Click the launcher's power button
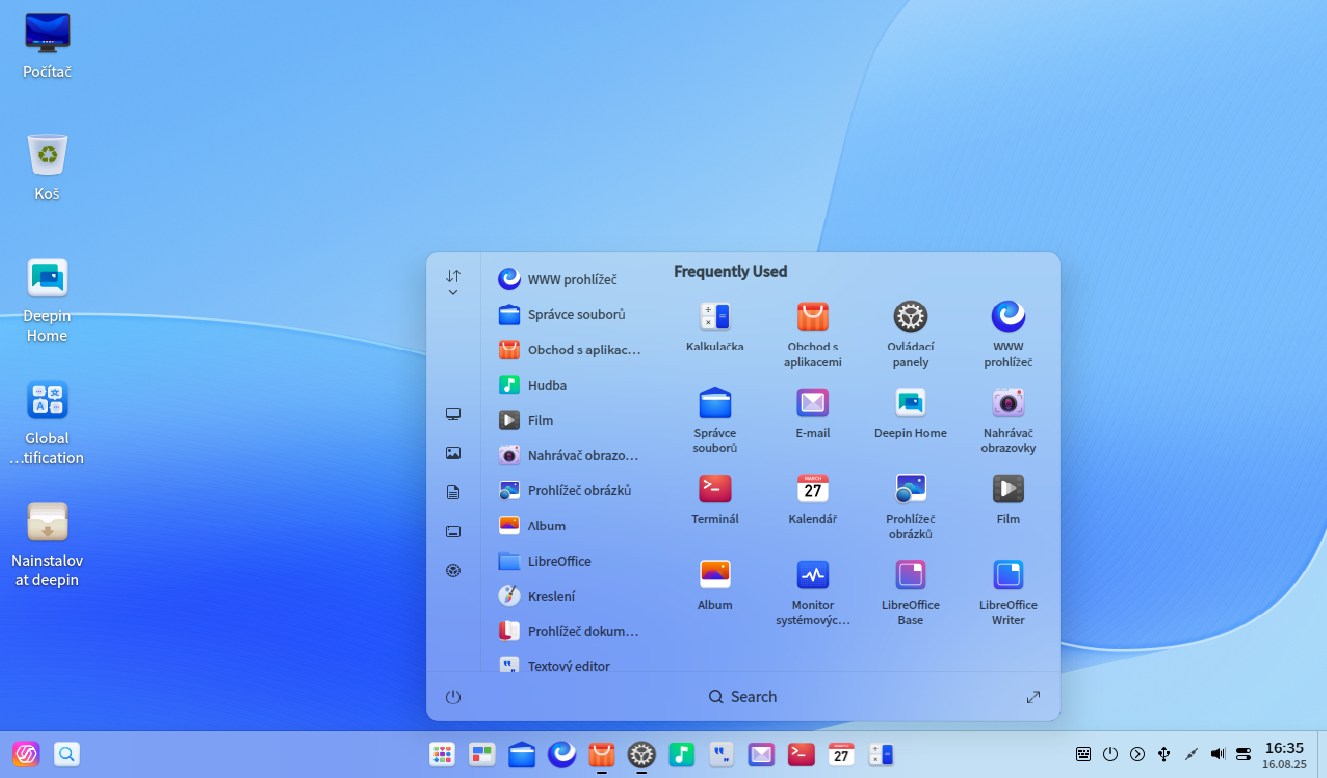1327x778 pixels. click(453, 697)
